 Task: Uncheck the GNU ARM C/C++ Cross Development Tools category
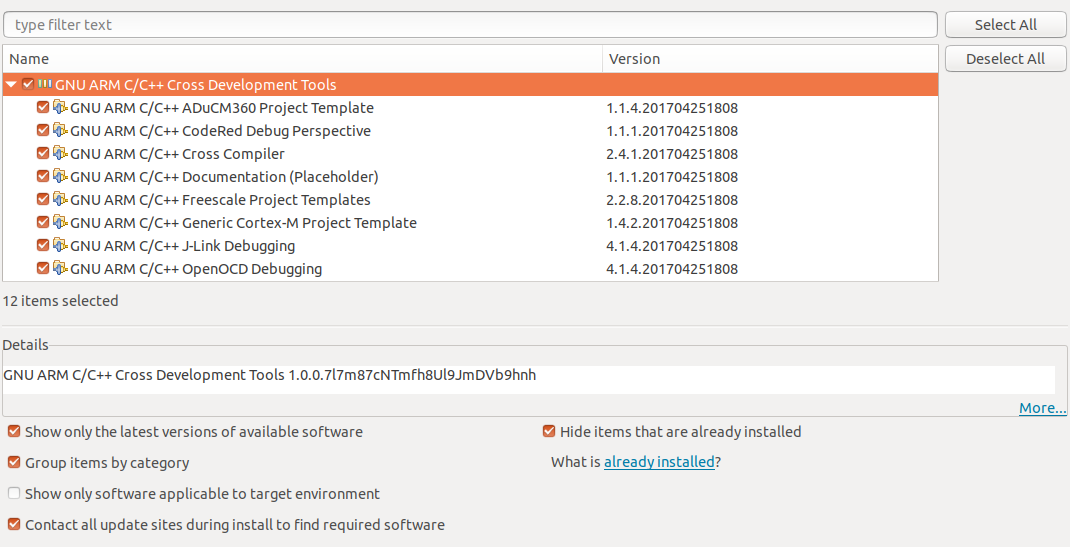point(28,84)
